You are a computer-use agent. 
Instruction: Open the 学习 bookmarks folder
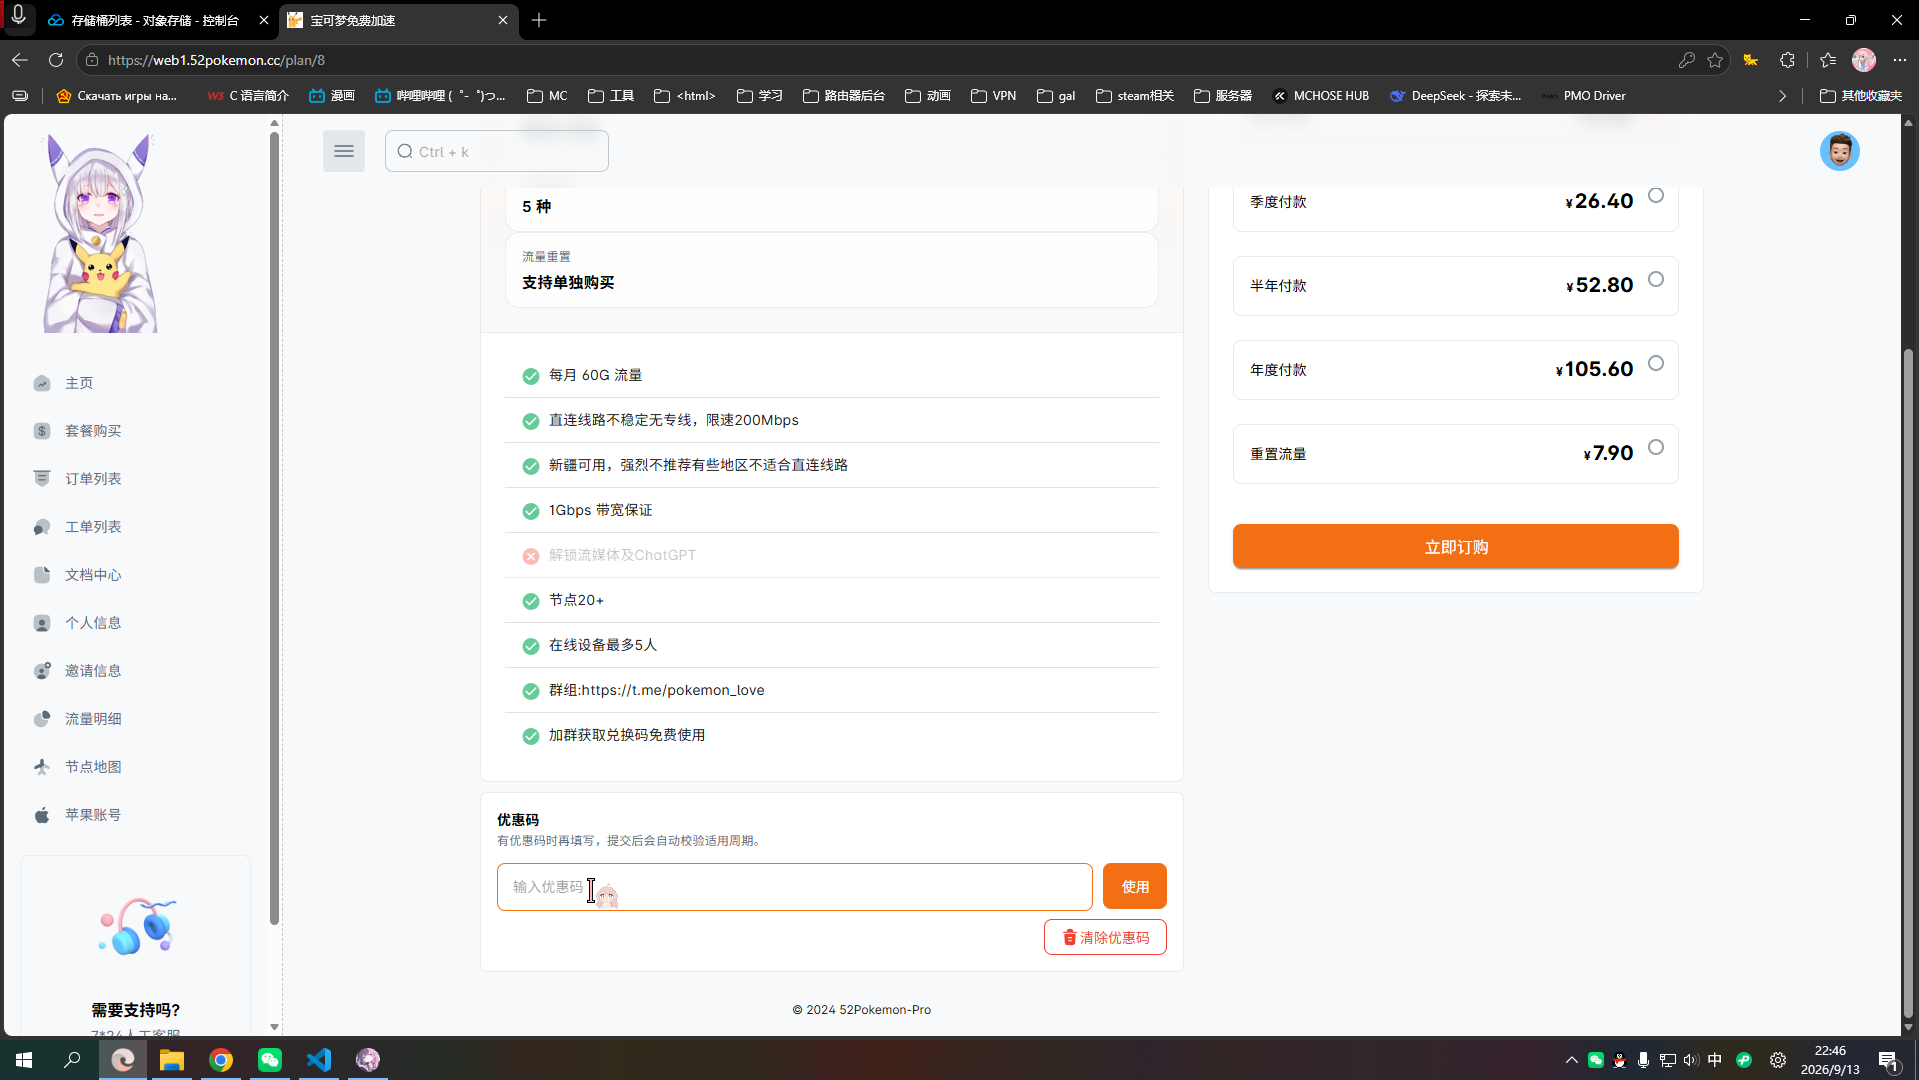coord(759,96)
